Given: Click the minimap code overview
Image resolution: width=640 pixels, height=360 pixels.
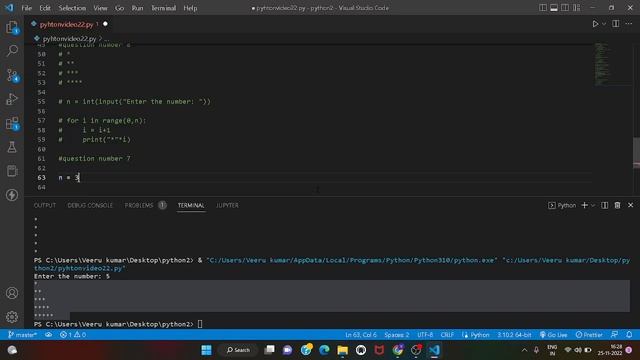Looking at the screenshot, I should pos(602,64).
